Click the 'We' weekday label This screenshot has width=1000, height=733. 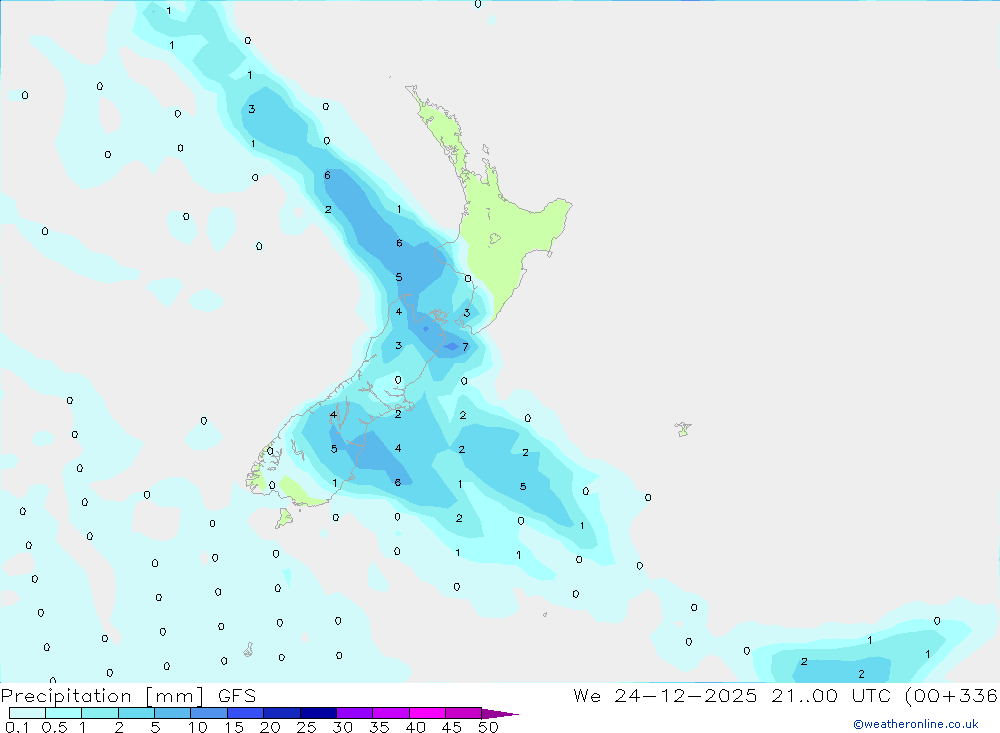coord(587,696)
